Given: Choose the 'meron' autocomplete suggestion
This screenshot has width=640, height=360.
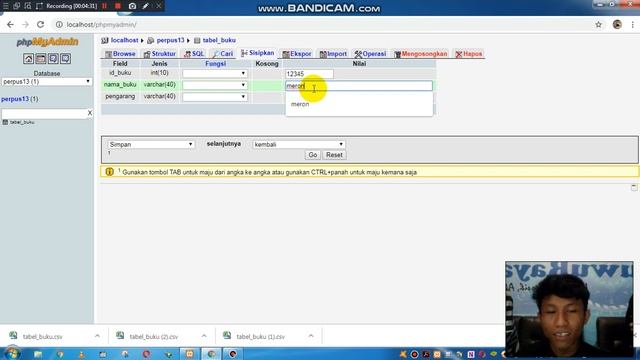Looking at the screenshot, I should coord(300,104).
